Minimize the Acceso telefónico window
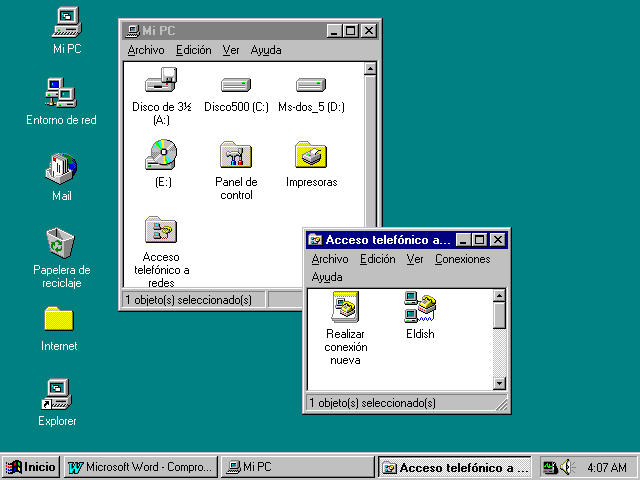 [x=463, y=240]
